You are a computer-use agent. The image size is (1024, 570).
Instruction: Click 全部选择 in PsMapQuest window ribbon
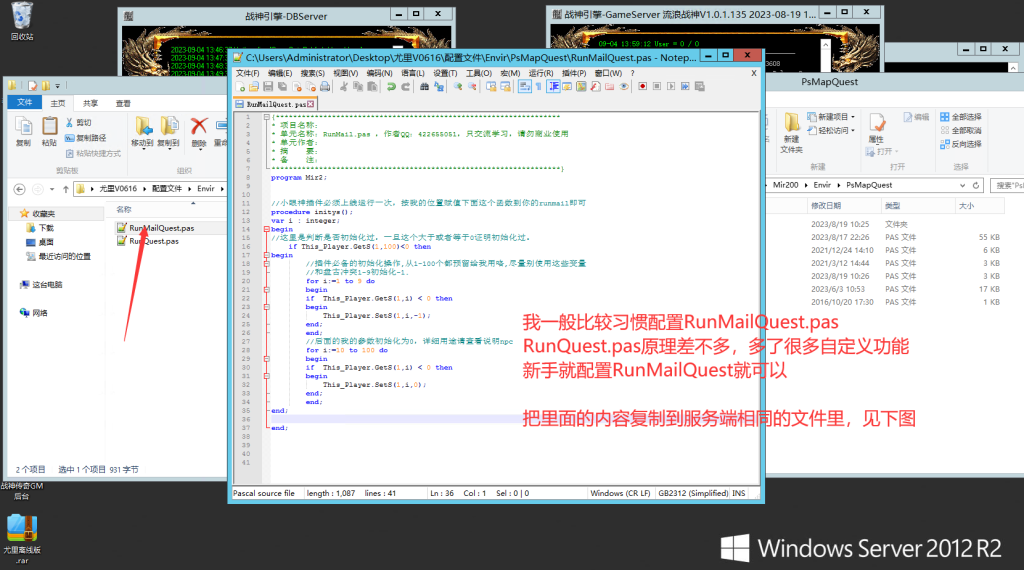click(x=961, y=117)
